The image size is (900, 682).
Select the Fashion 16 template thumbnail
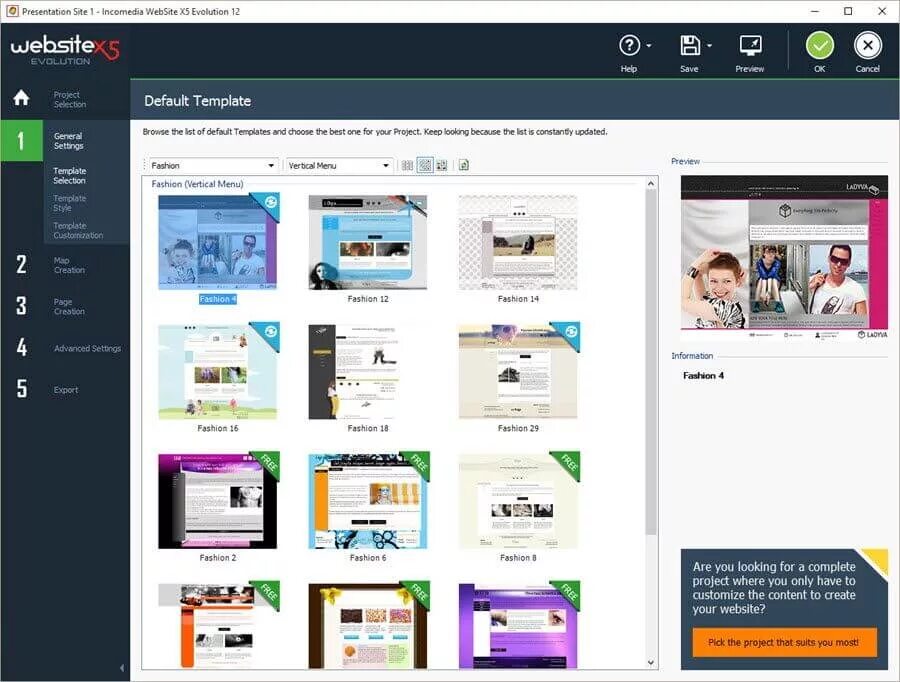218,371
